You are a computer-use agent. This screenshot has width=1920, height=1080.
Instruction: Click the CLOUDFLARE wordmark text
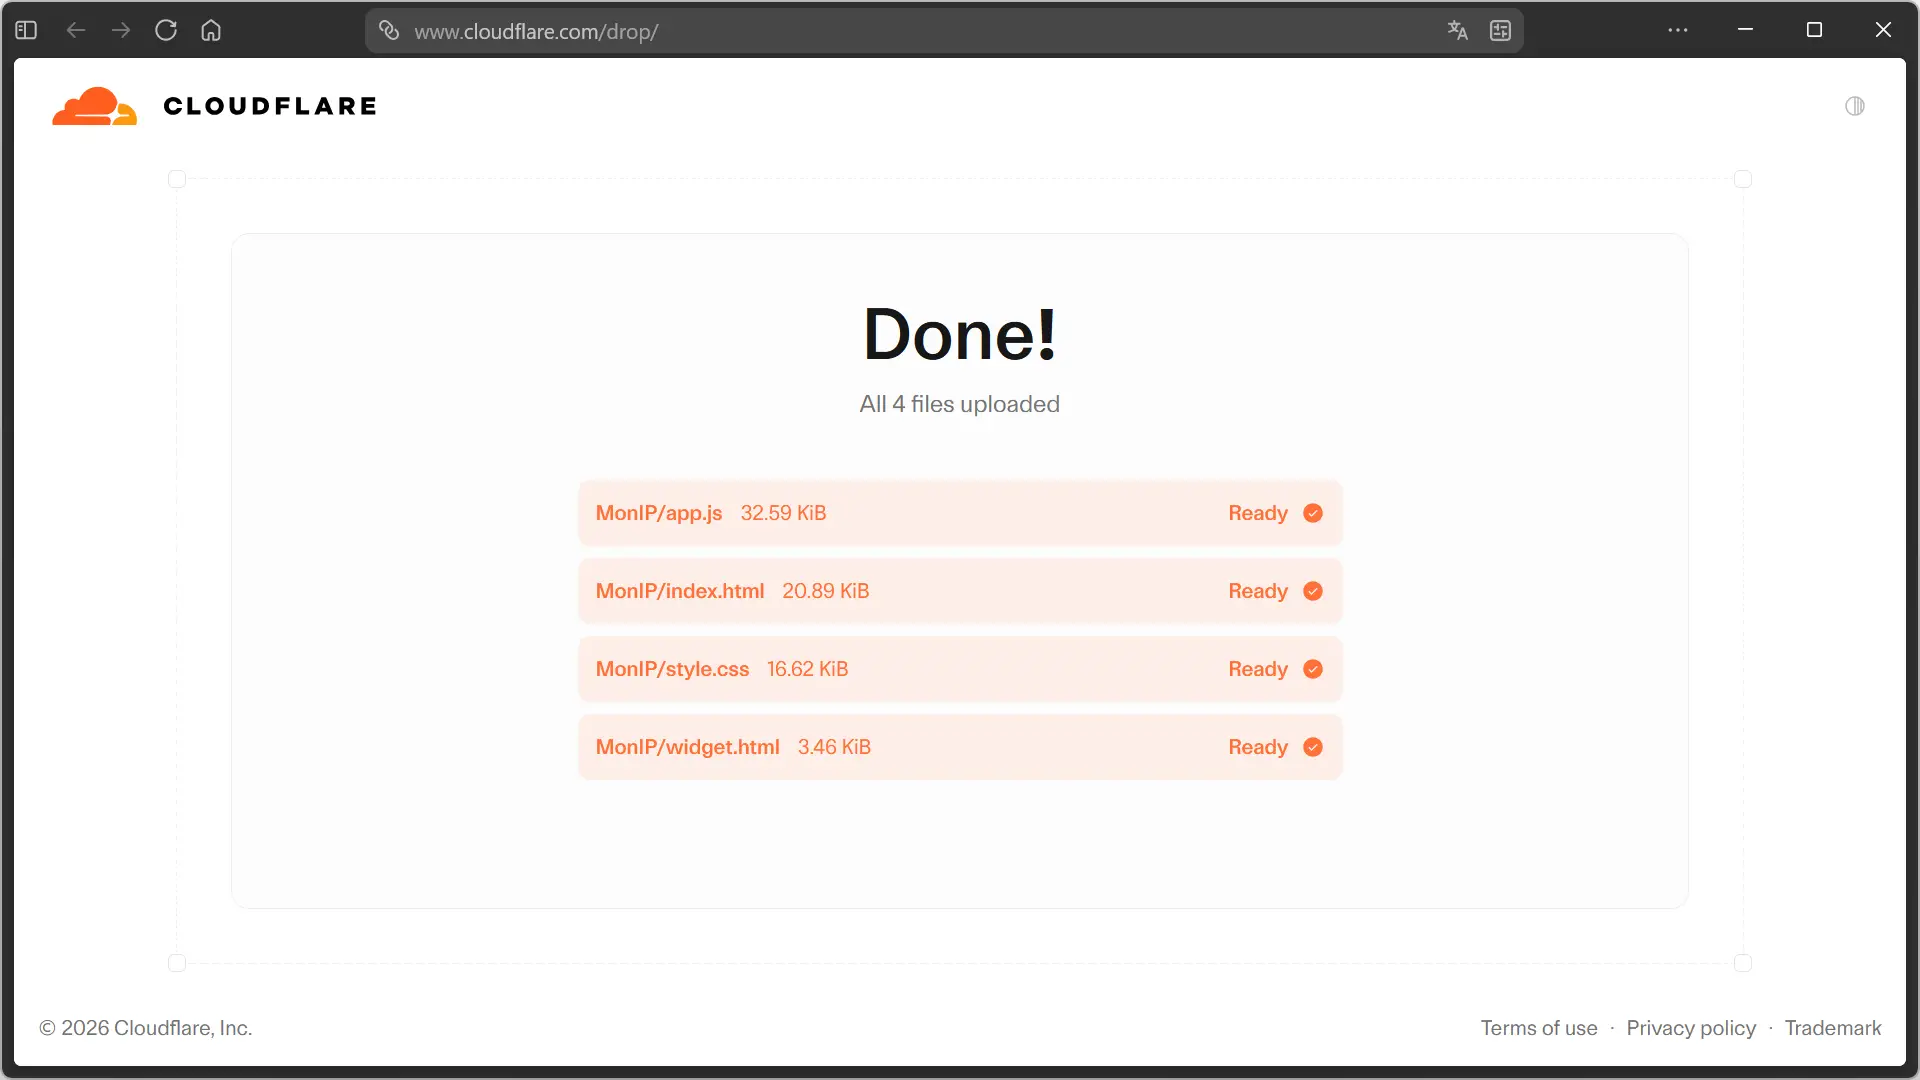tap(270, 106)
